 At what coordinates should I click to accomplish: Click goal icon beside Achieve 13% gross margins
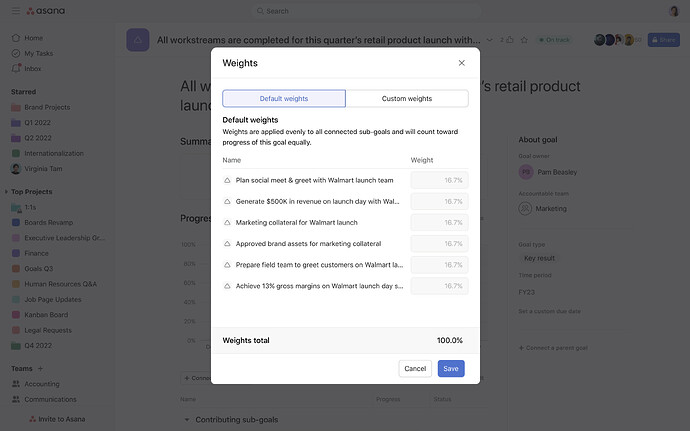point(227,286)
